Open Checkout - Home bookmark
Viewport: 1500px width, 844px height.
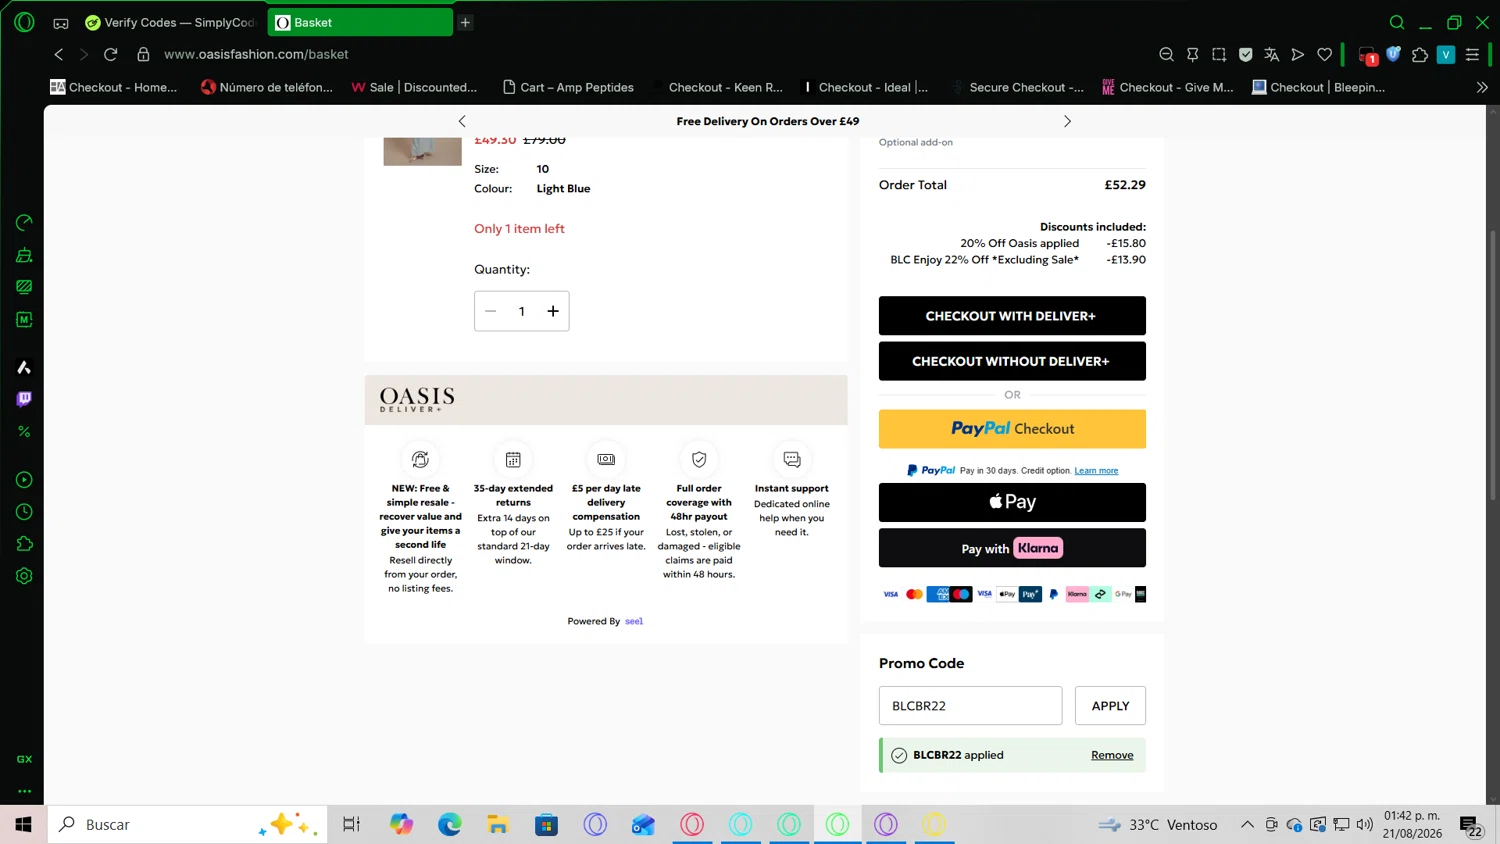point(114,87)
